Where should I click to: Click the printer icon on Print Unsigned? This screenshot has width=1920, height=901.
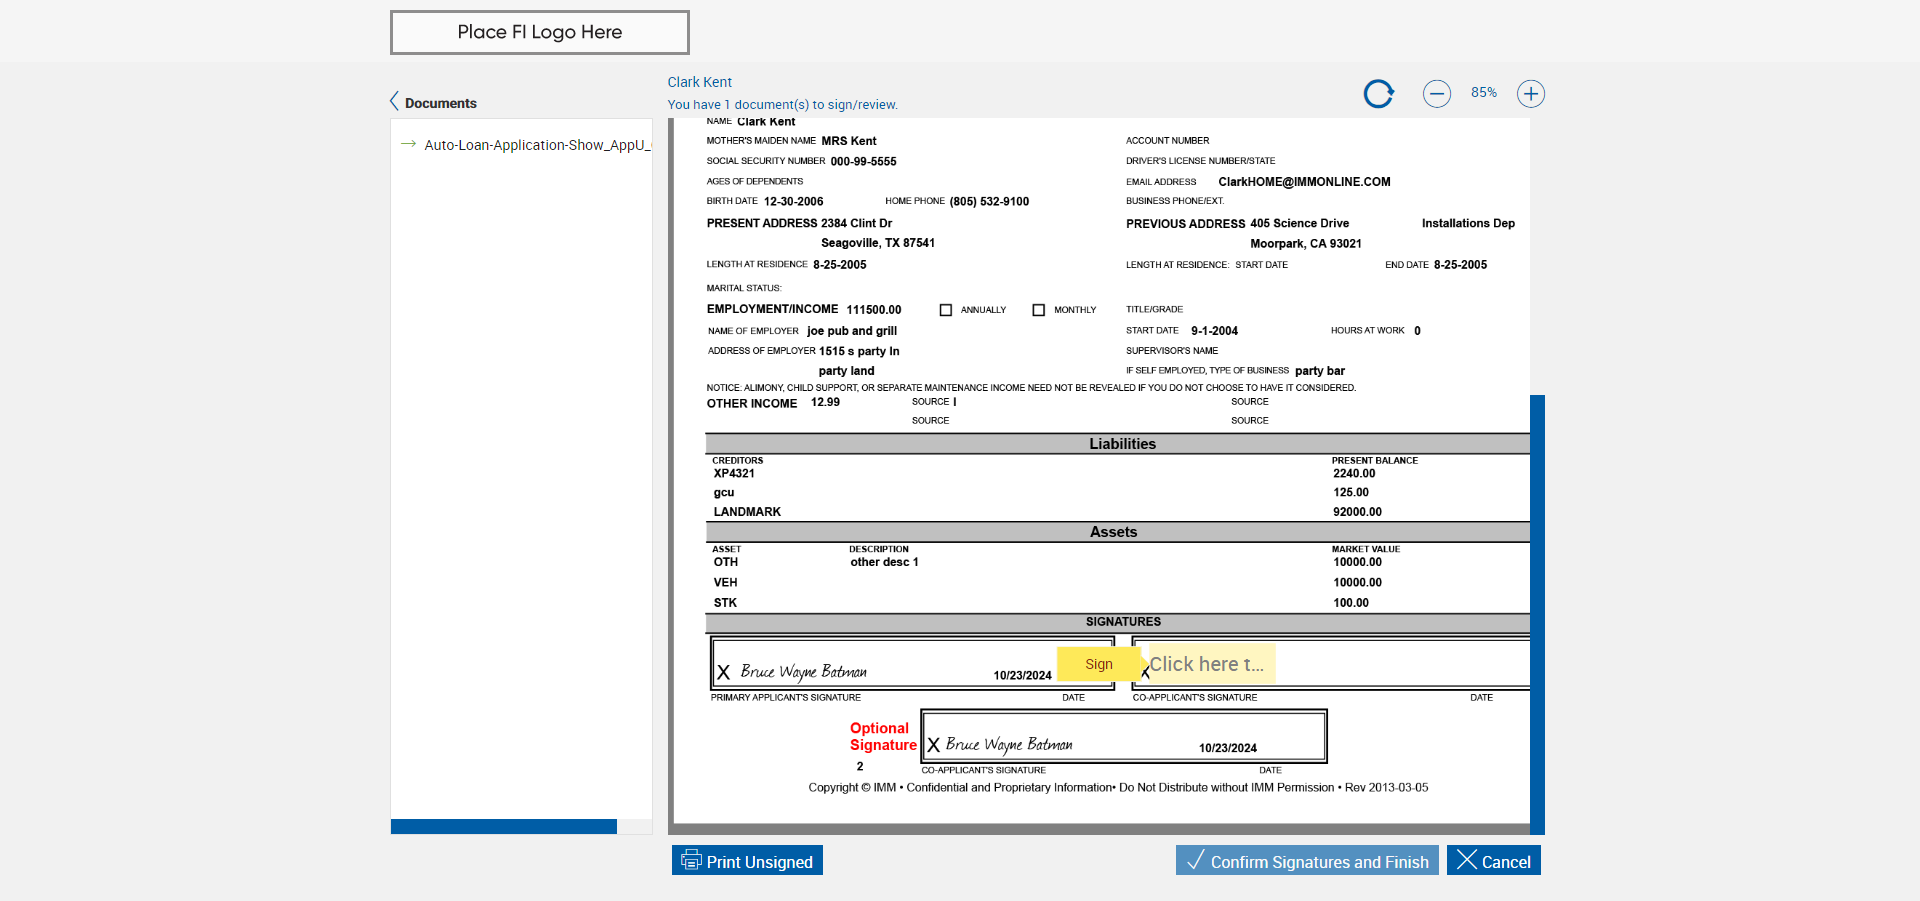click(x=691, y=860)
